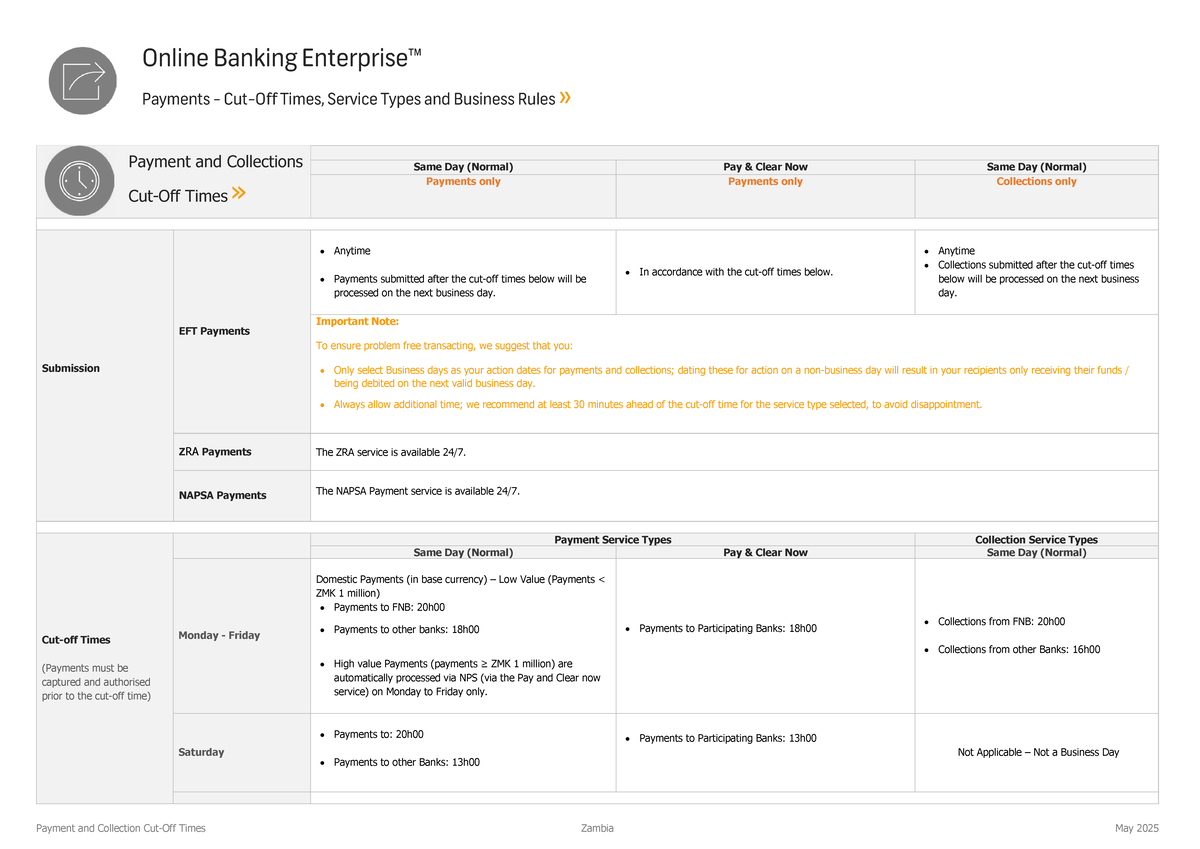Click the note Payments must be captured and authorised

pyautogui.click(x=96, y=682)
